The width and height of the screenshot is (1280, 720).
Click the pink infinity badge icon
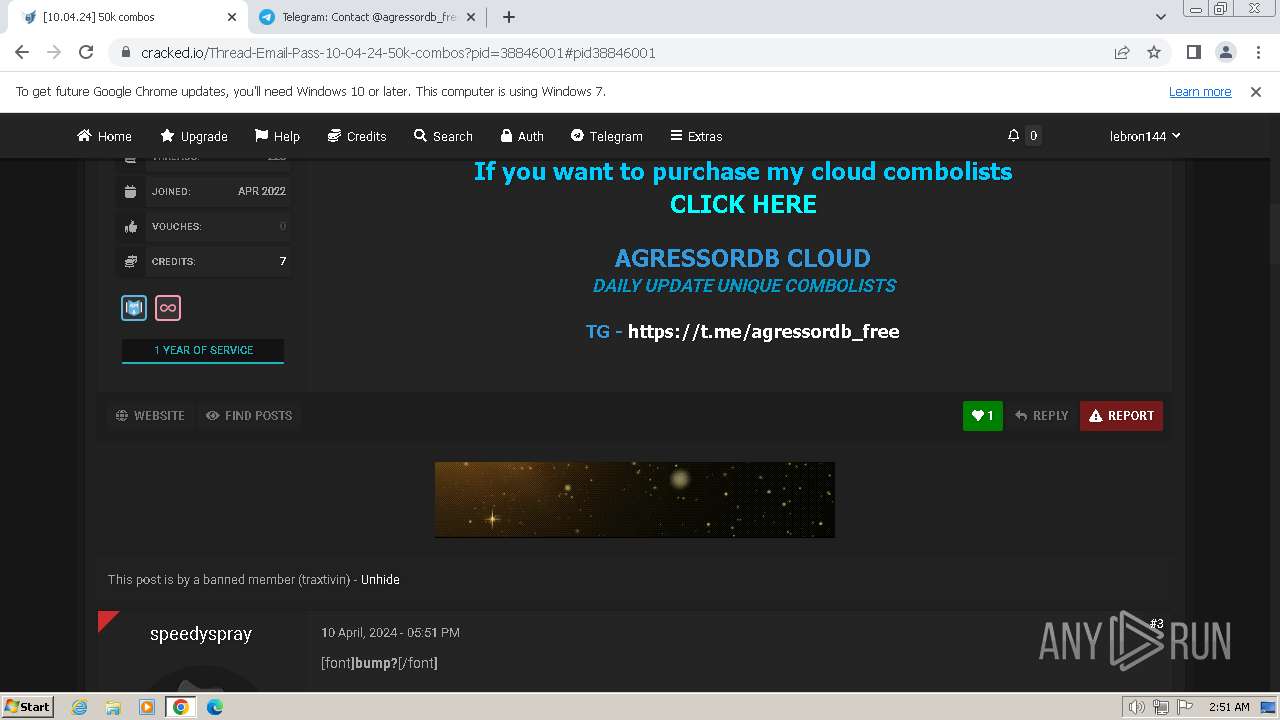[x=168, y=308]
